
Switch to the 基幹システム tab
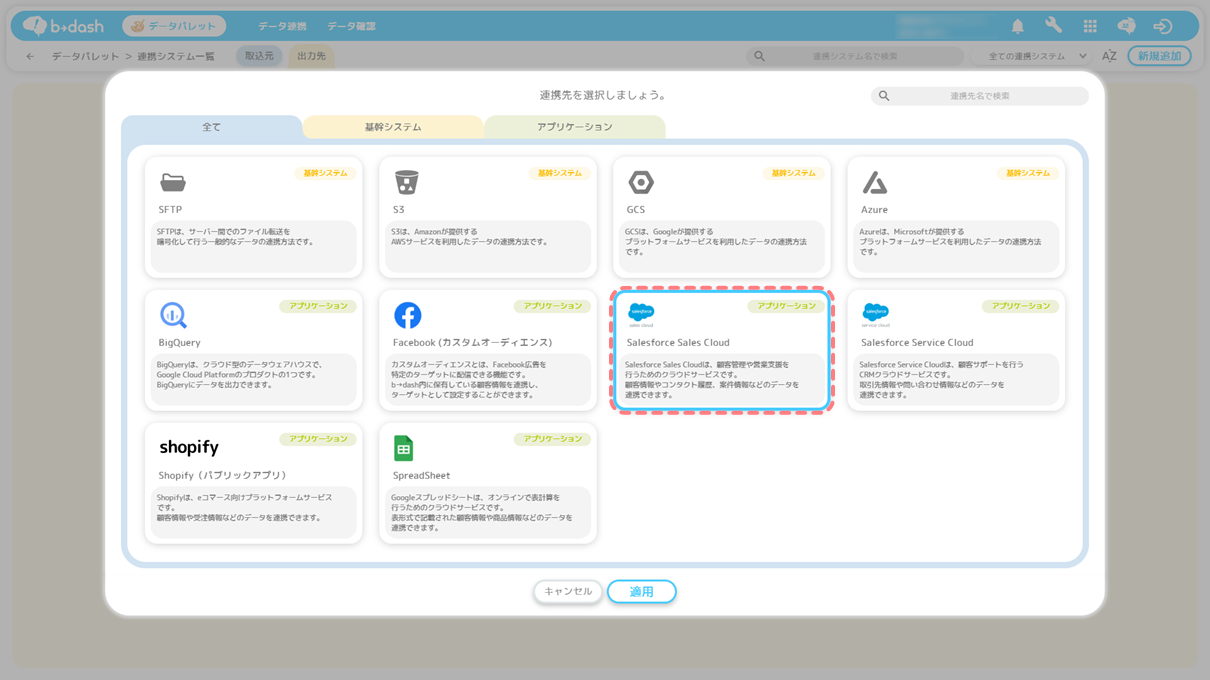(393, 127)
